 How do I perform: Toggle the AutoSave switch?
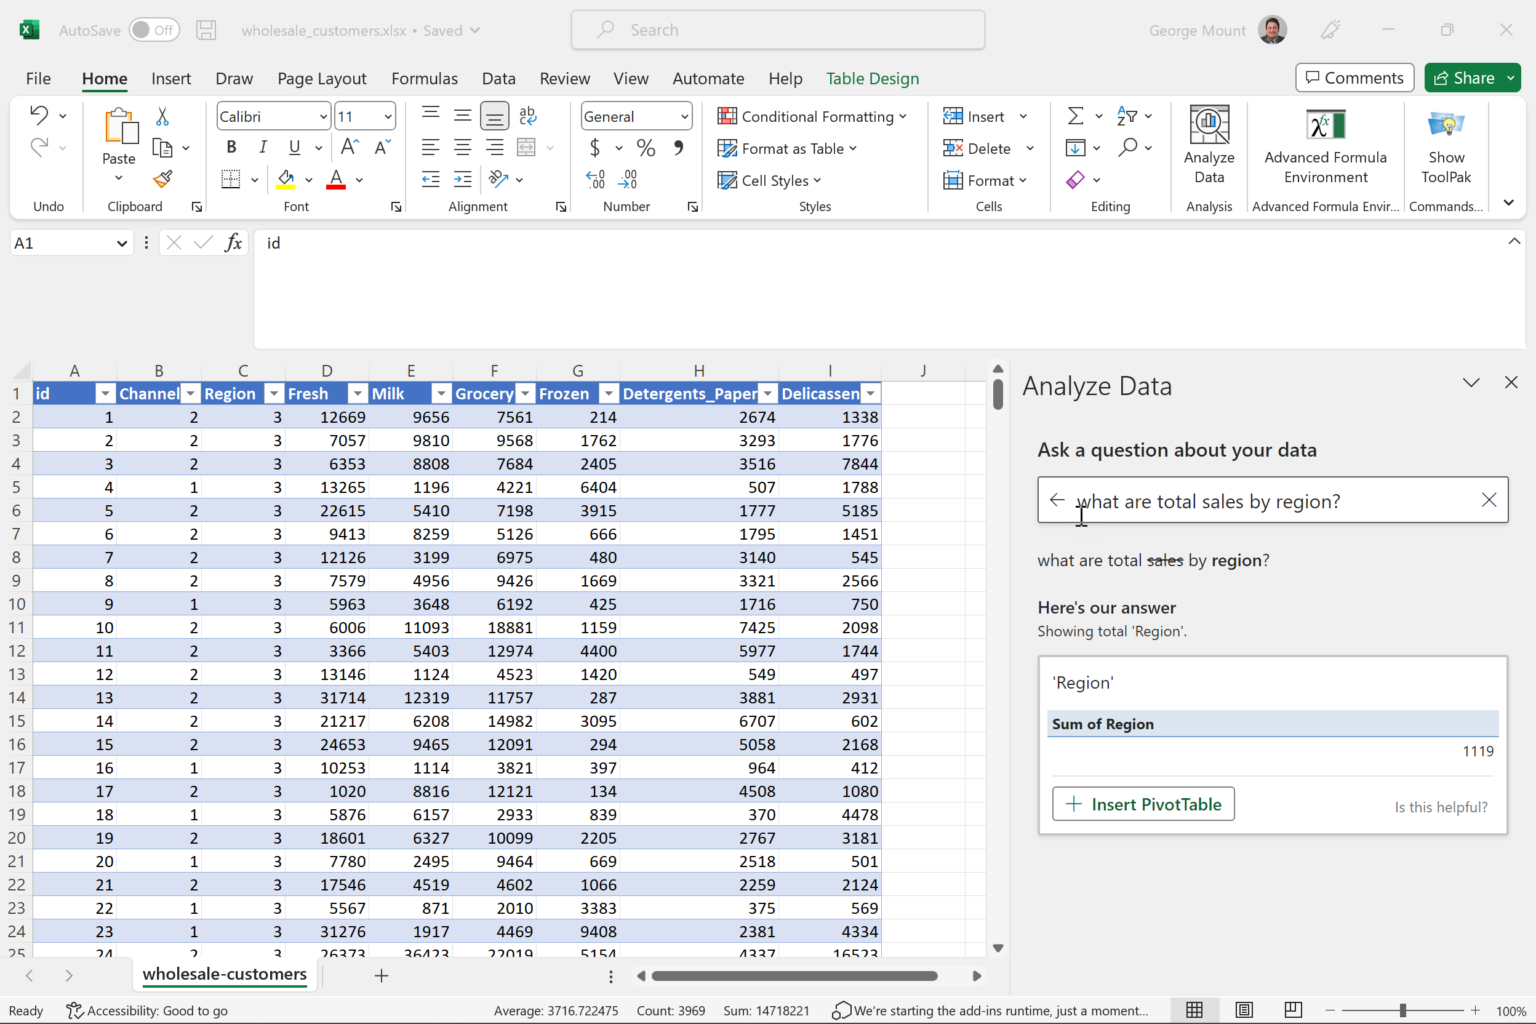154,30
